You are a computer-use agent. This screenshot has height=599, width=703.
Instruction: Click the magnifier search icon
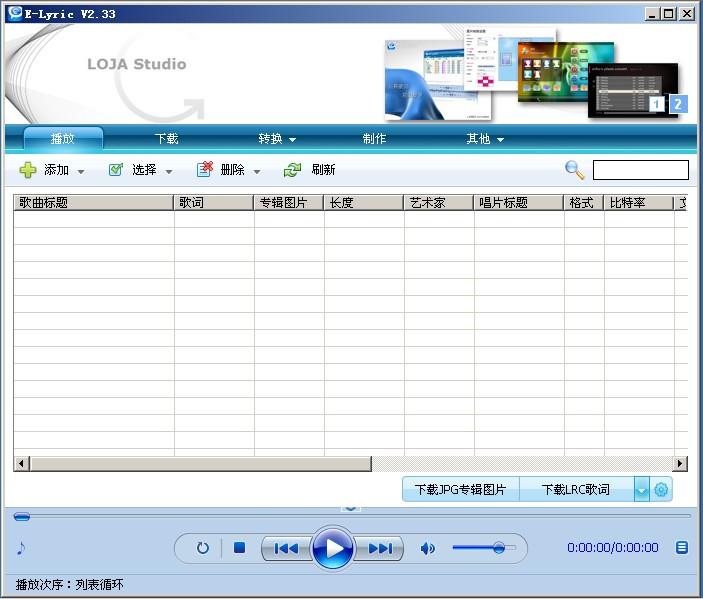point(574,170)
